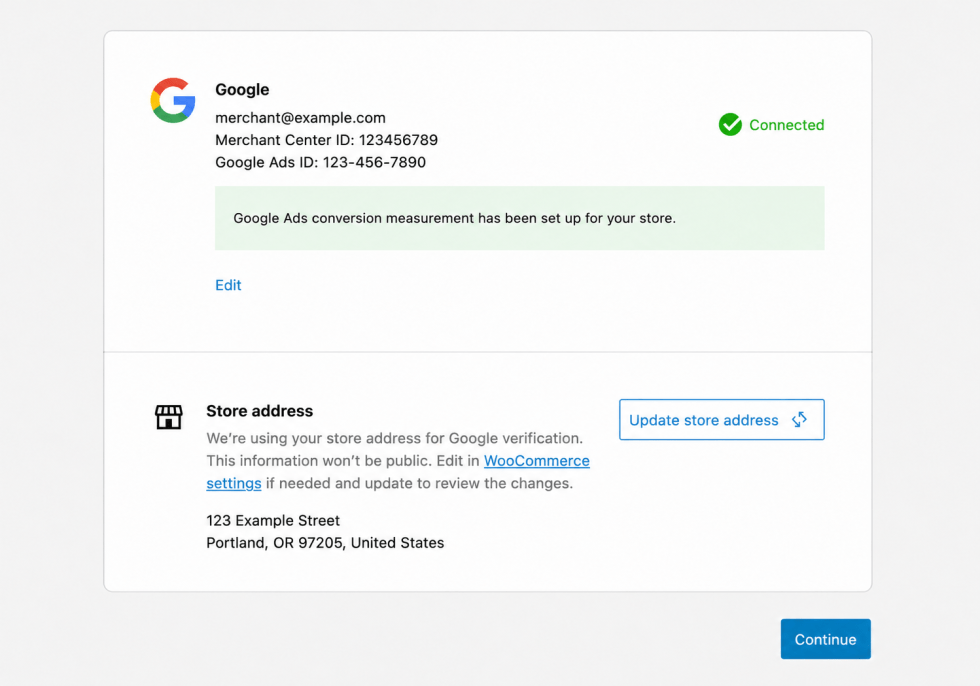Click the Update store address button
This screenshot has height=686, width=980.
[x=722, y=420]
